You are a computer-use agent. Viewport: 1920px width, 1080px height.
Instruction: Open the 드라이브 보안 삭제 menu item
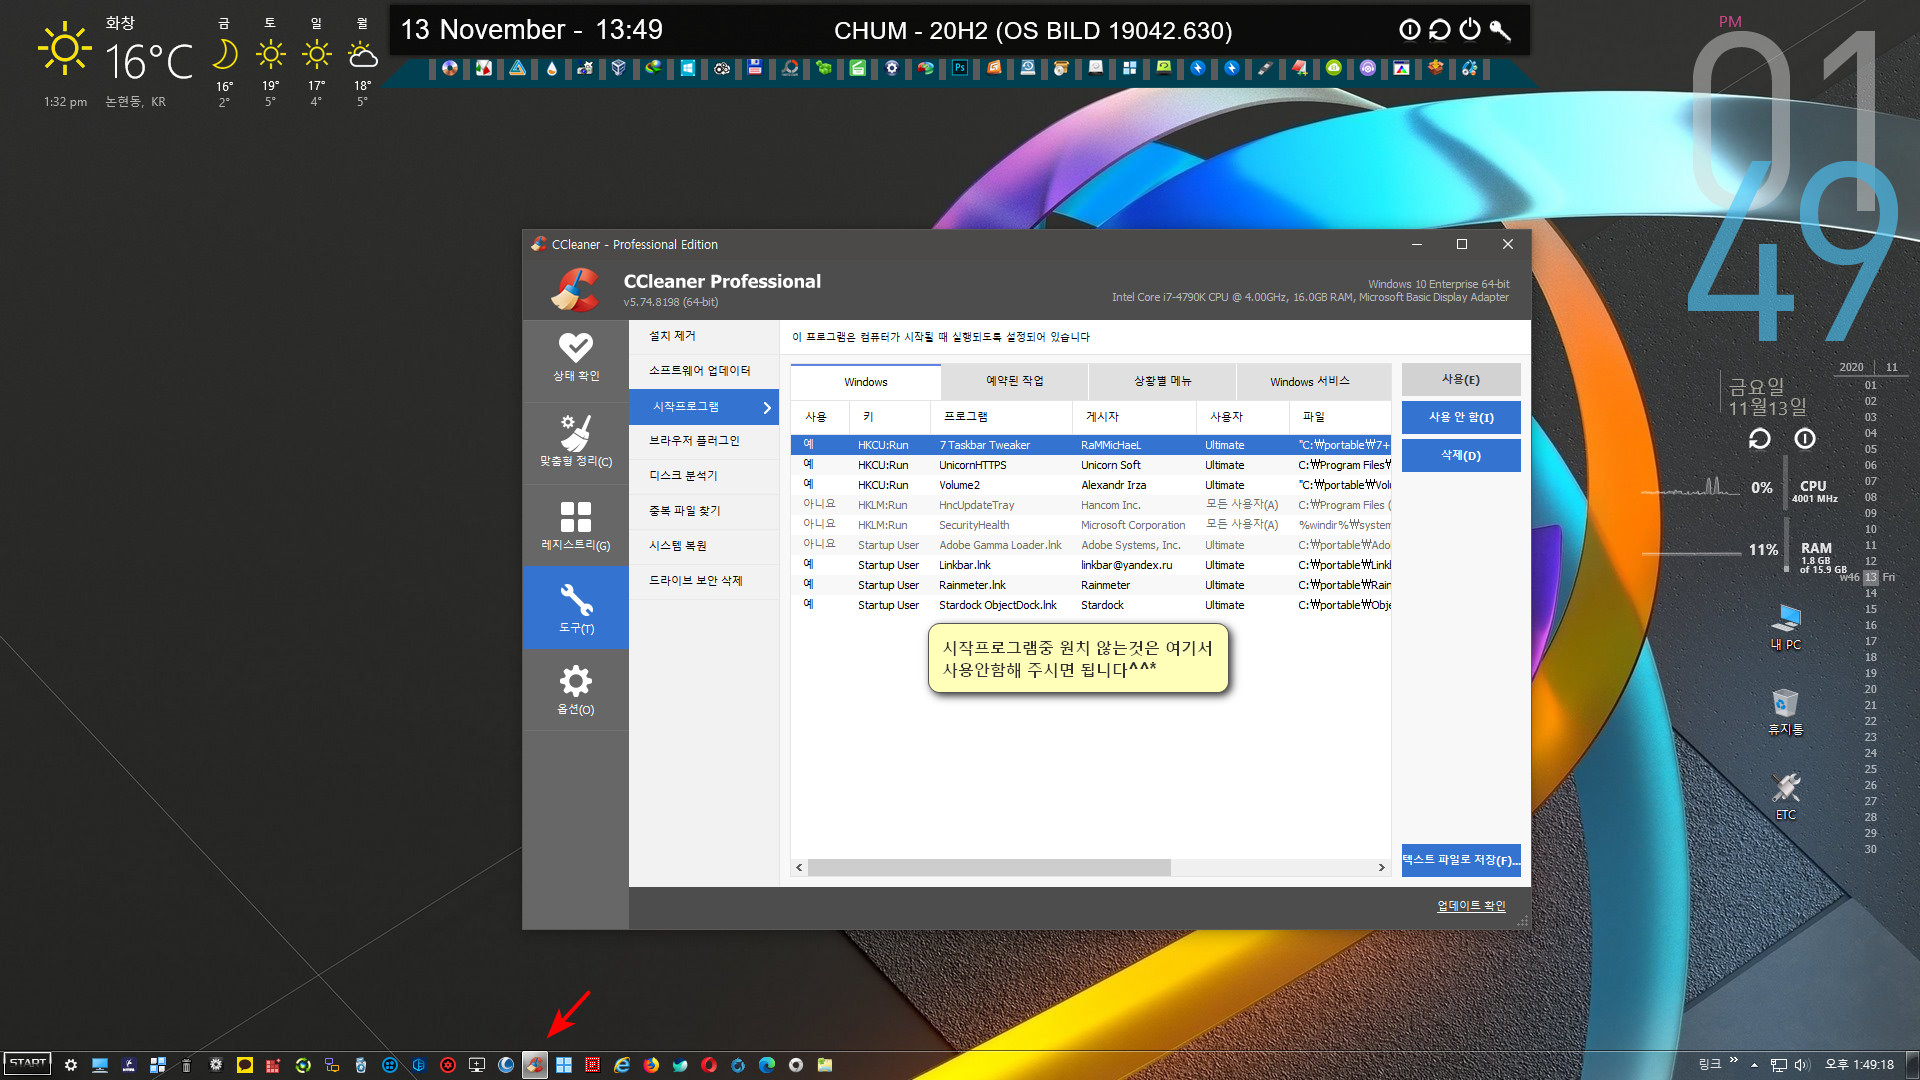[704, 581]
